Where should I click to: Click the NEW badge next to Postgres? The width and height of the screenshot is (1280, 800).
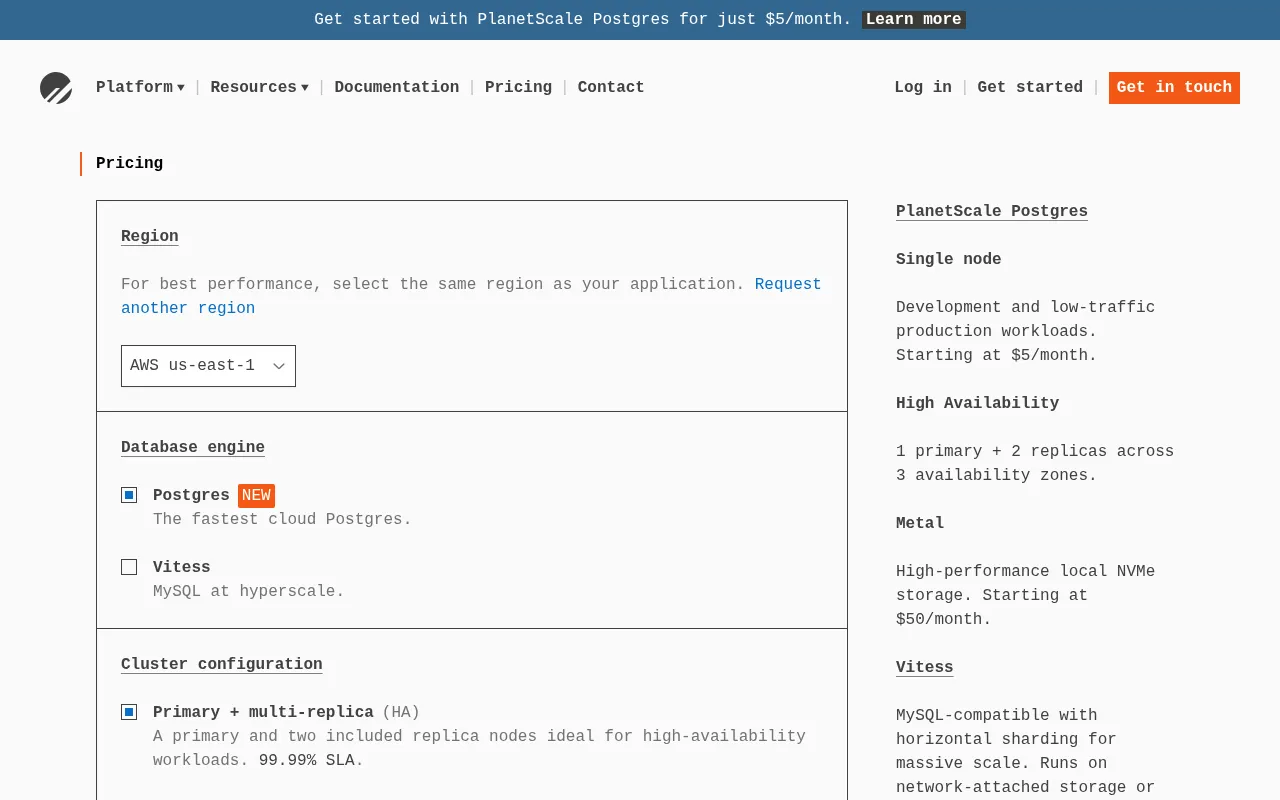click(x=256, y=496)
